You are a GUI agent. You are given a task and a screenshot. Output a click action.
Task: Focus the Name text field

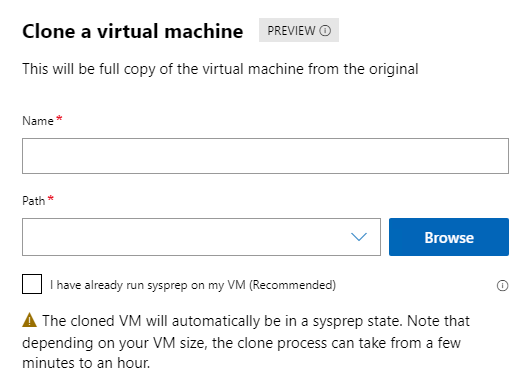pos(265,156)
